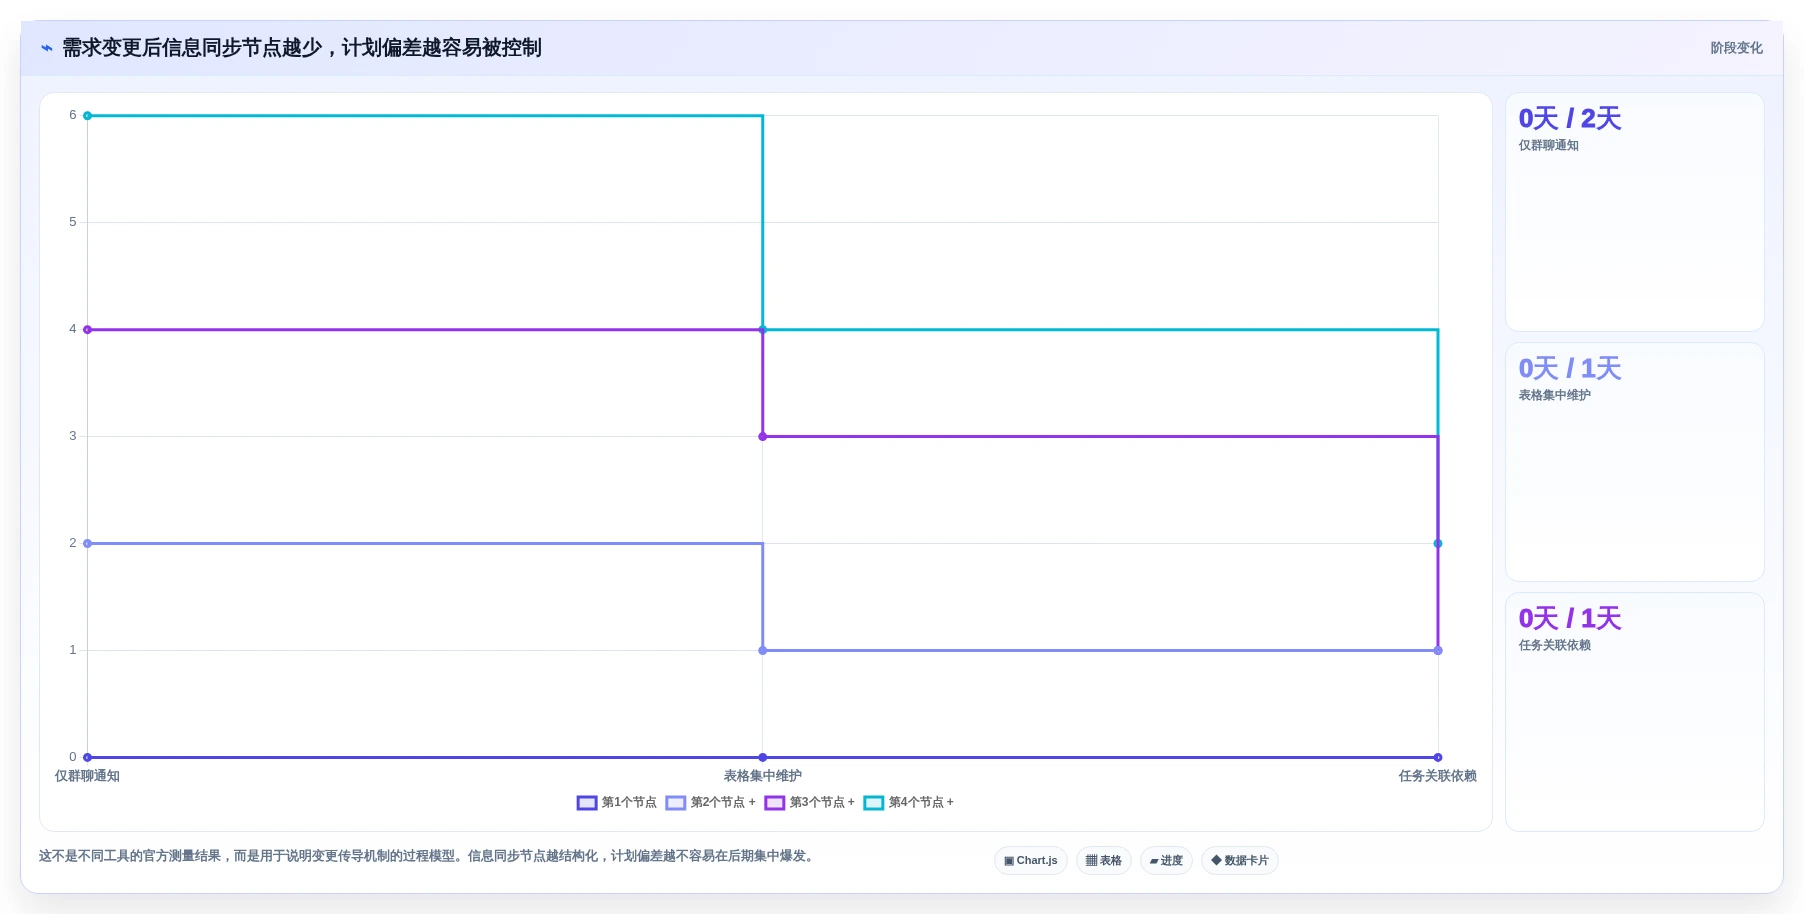Click the y-axis tick label 3
This screenshot has width=1804, height=914.
73,436
